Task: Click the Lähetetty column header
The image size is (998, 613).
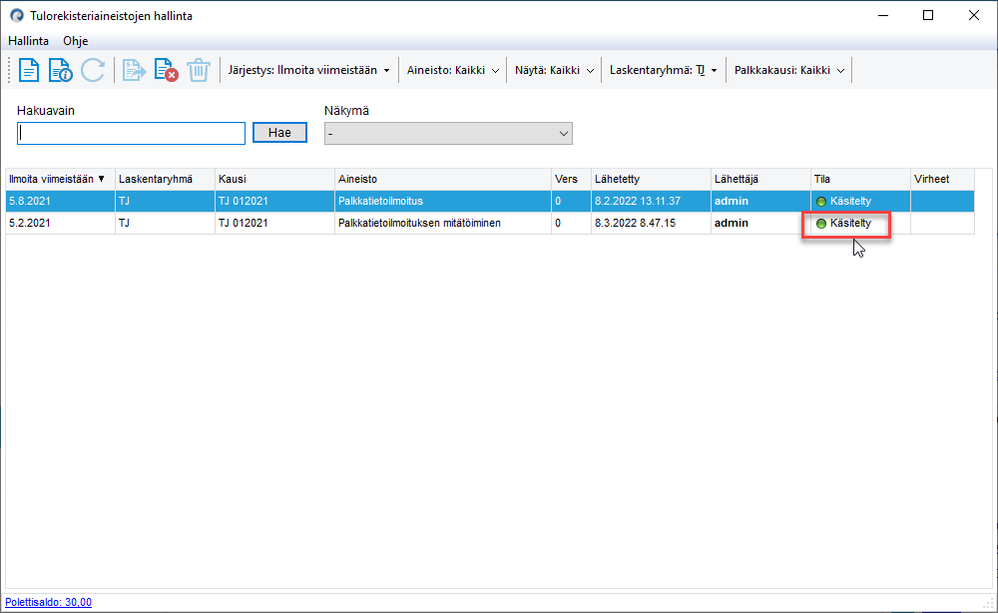Action: click(x=651, y=180)
